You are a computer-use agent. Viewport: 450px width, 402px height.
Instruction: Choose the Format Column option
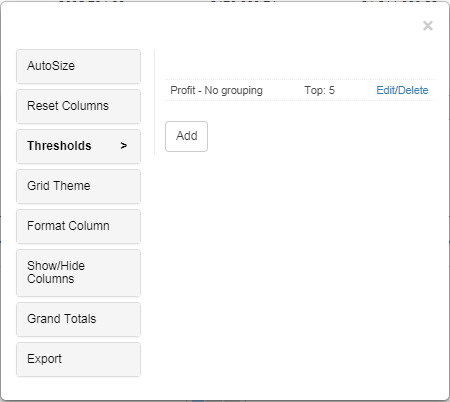(78, 226)
